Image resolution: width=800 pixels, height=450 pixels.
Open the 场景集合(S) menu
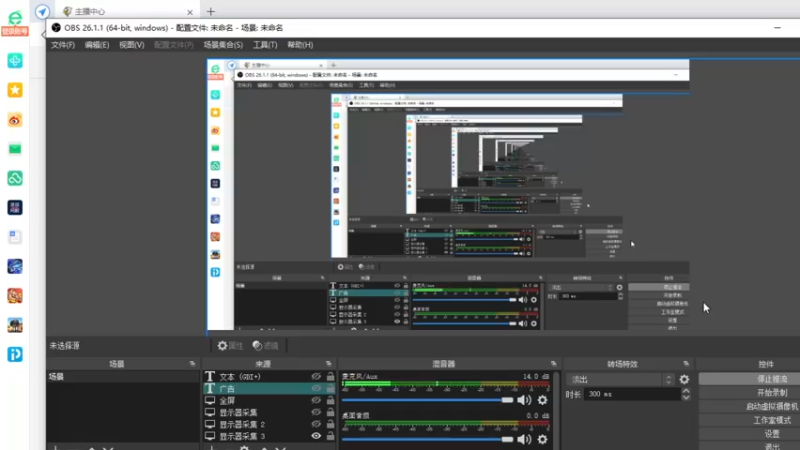[x=223, y=45]
